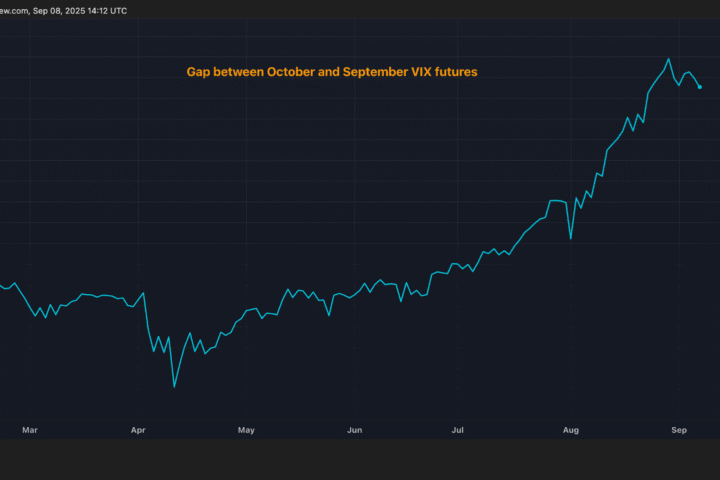This screenshot has height=480, width=720.
Task: Click the flat plateau of the line in late July
Action: coord(556,201)
